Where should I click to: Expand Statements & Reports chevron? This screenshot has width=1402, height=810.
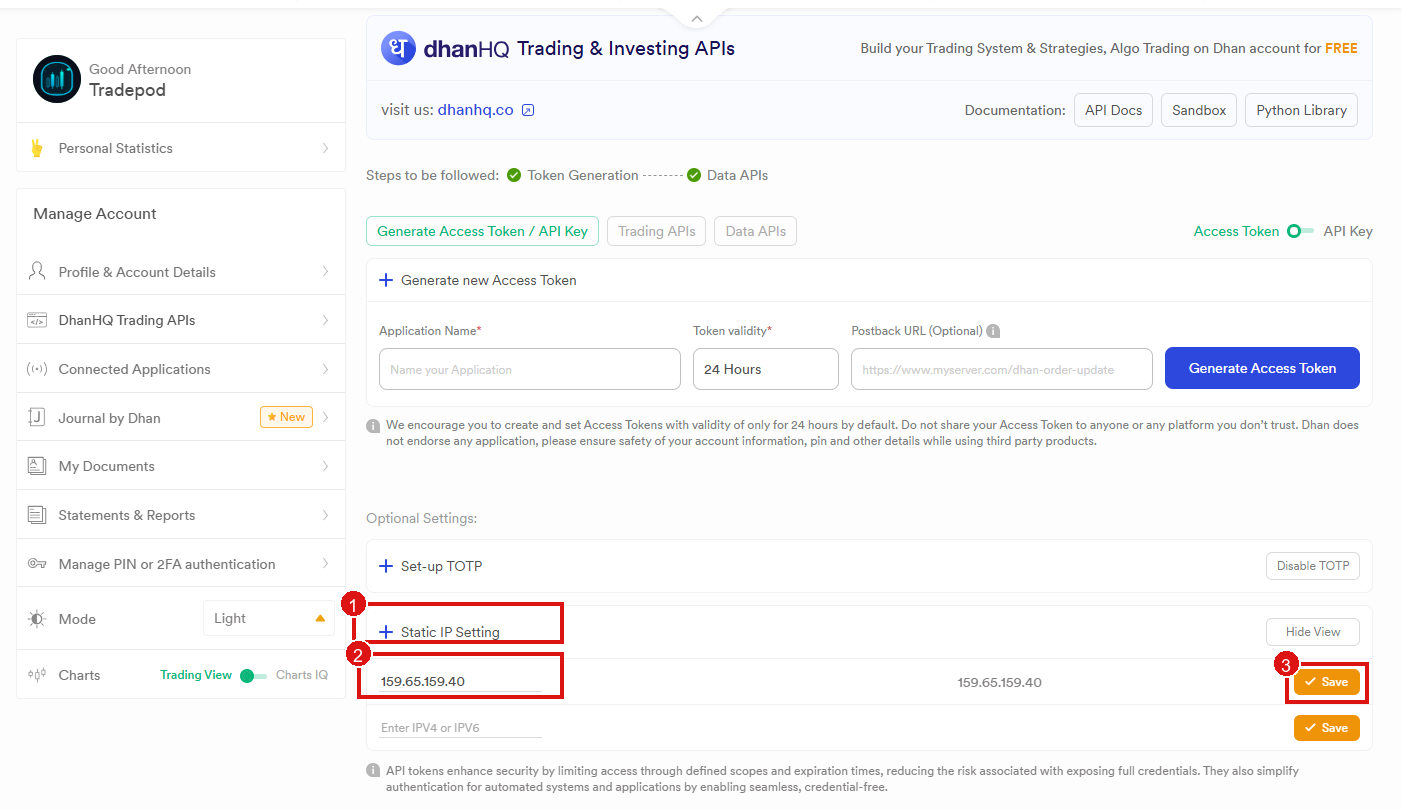click(x=325, y=515)
